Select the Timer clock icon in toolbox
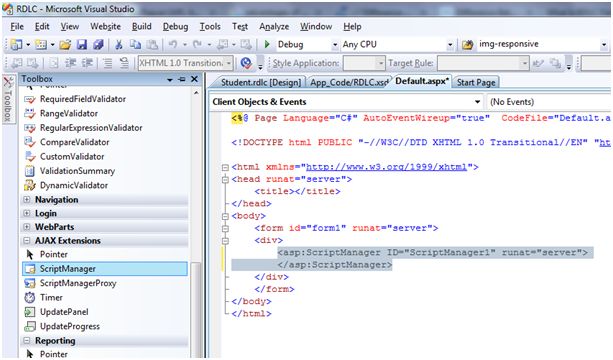613x360 pixels. [x=30, y=297]
